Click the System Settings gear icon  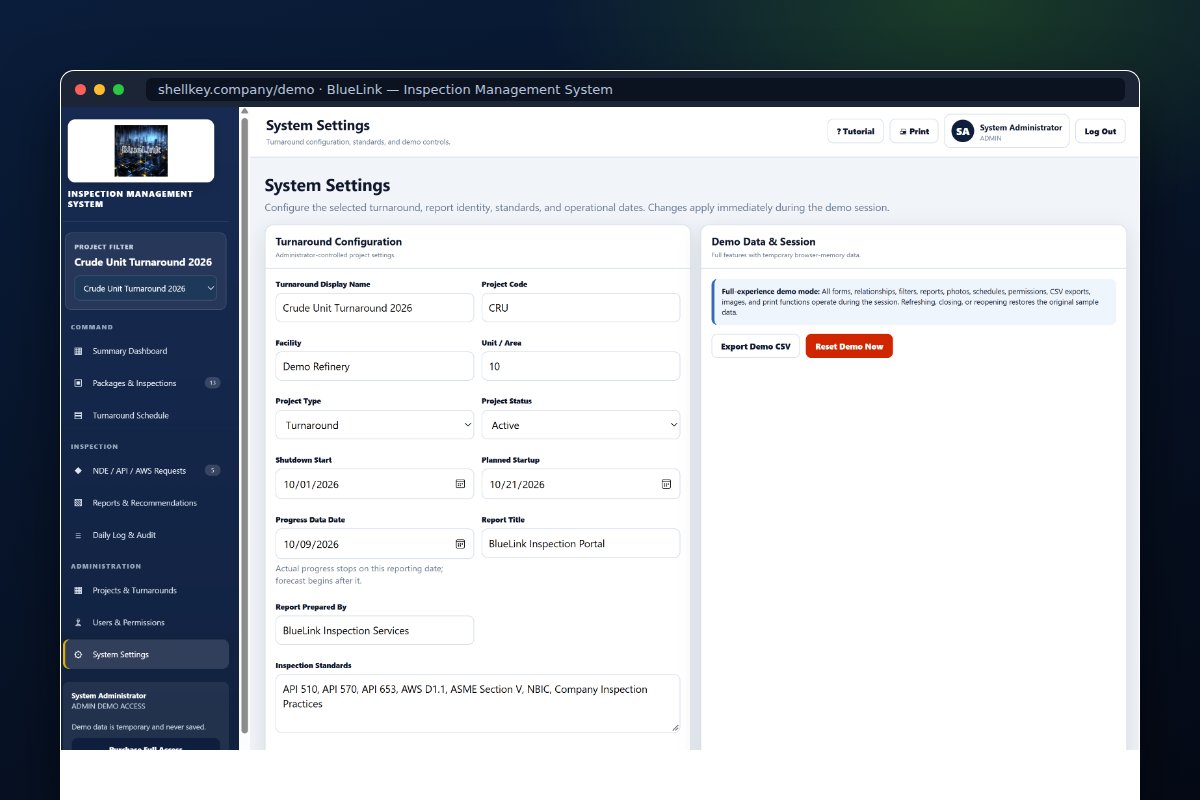coord(79,654)
